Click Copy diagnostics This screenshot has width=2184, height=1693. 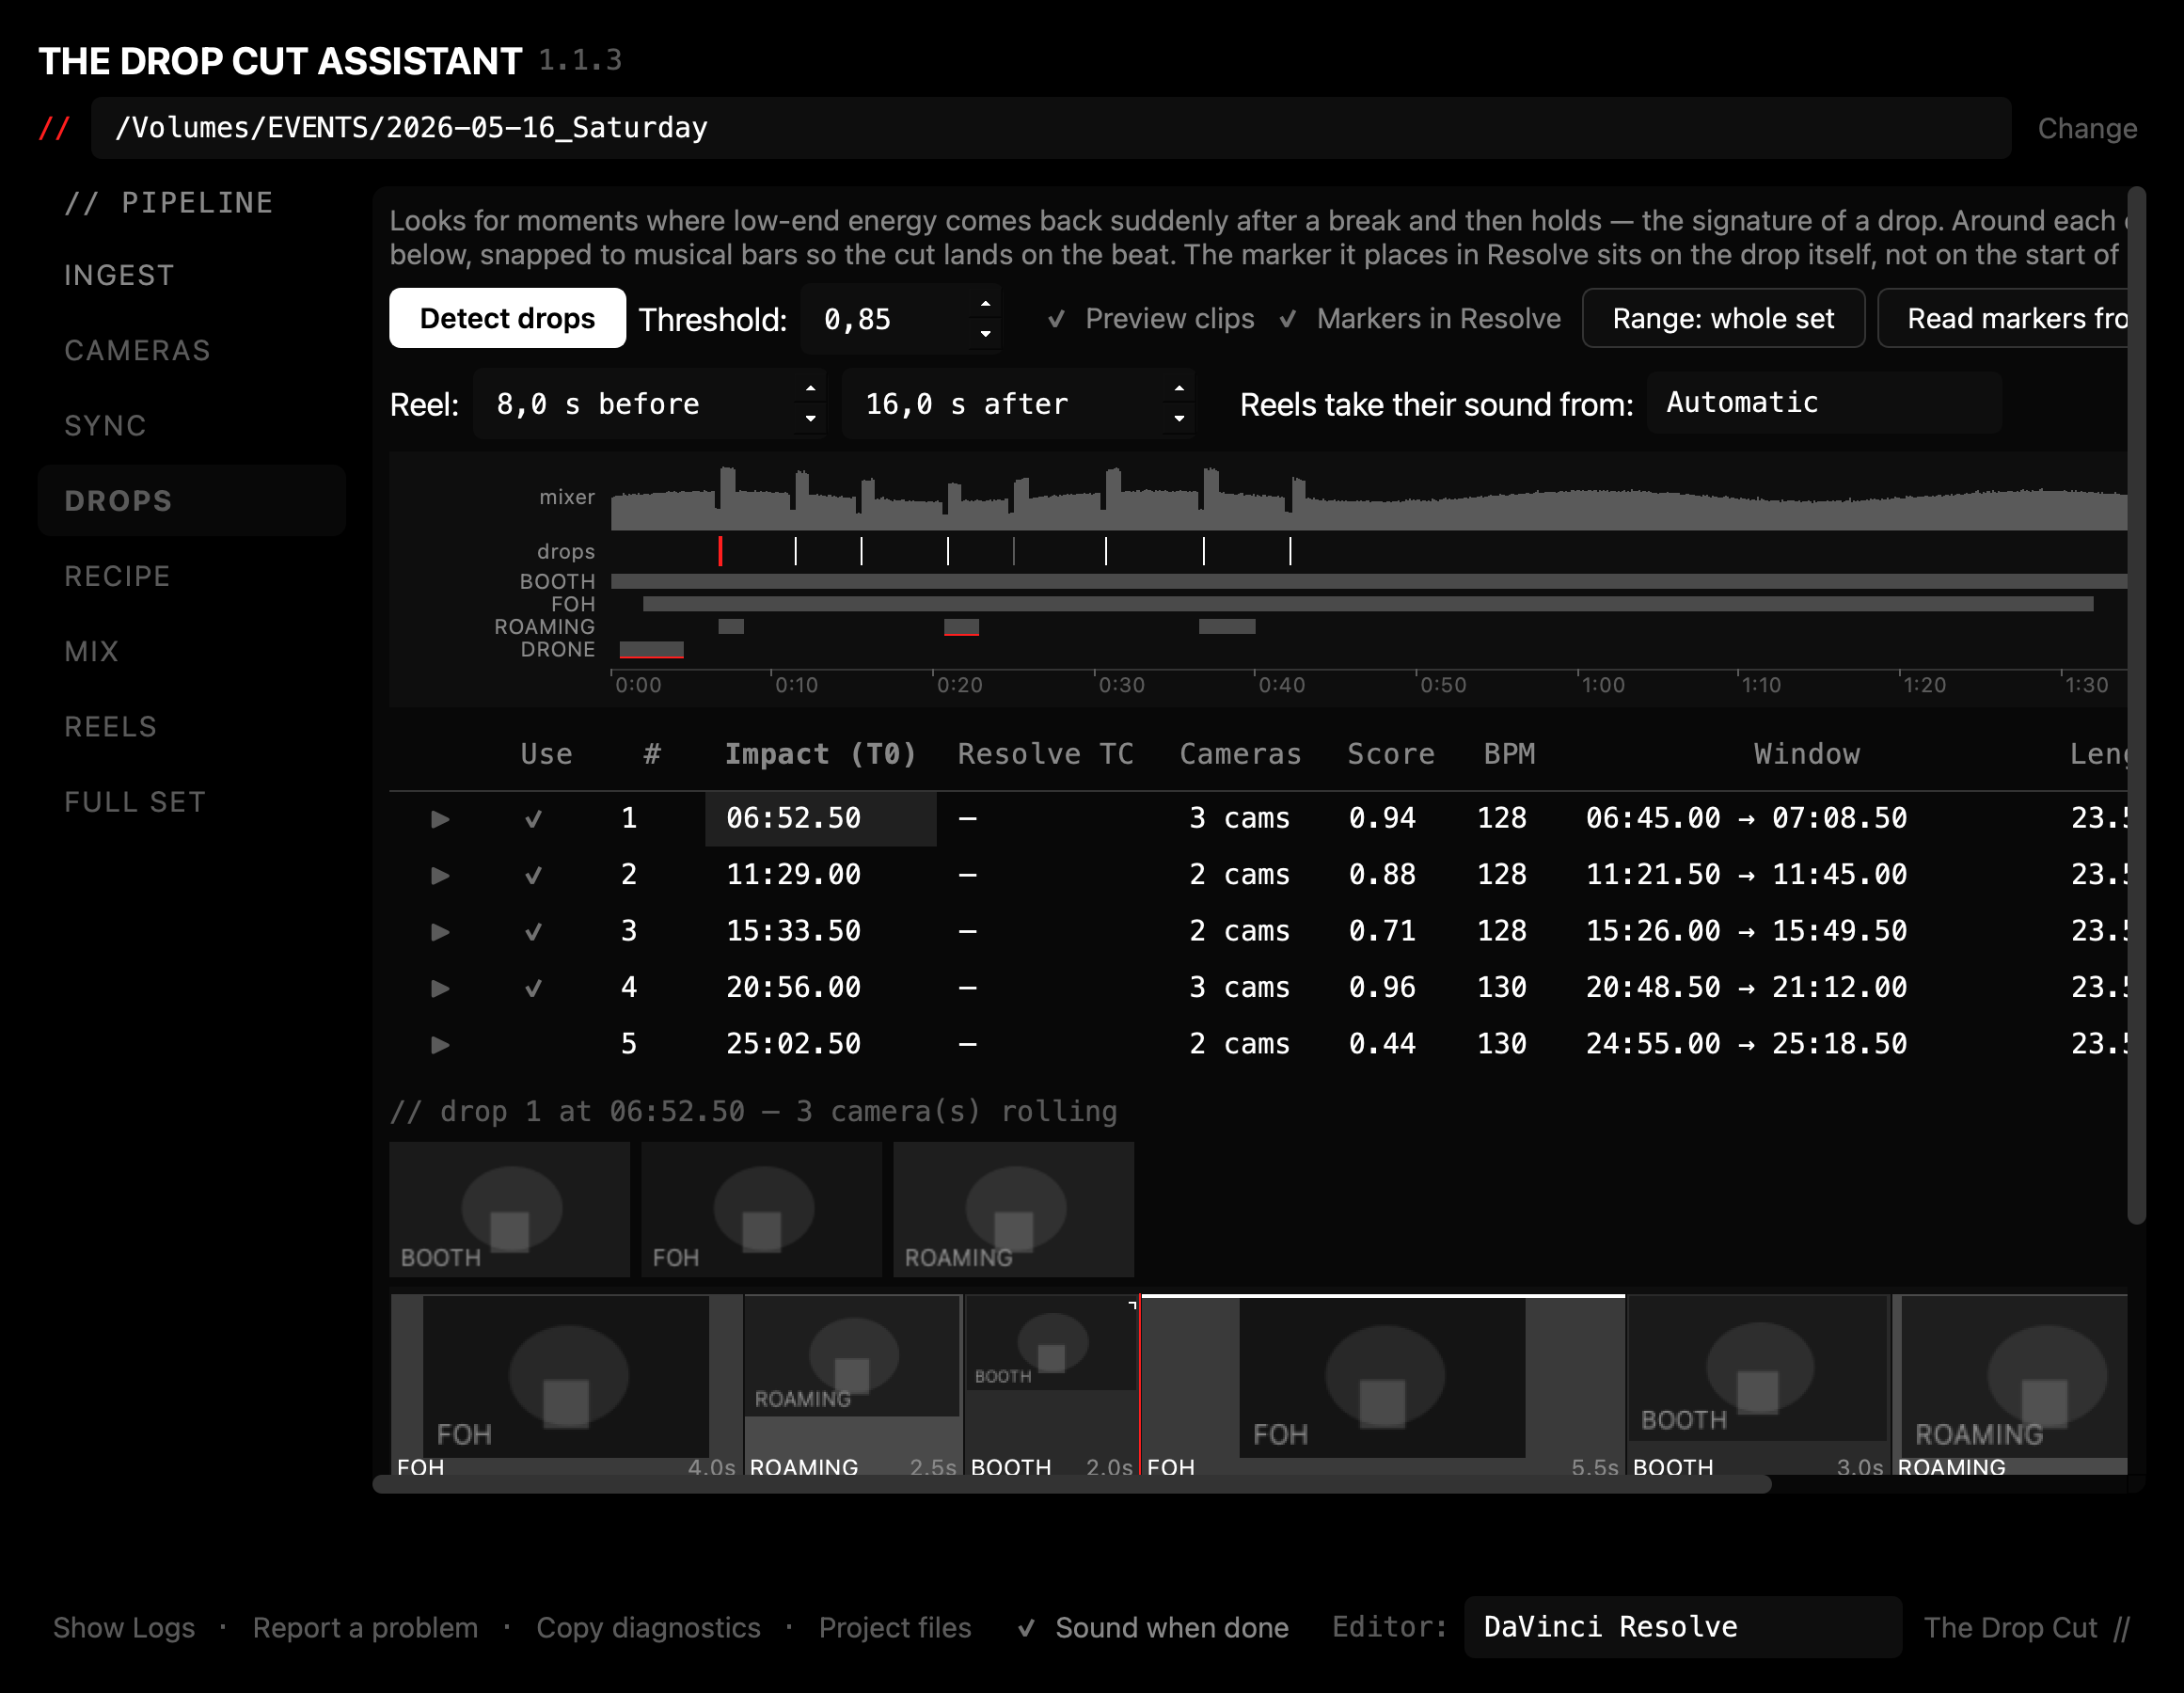[x=648, y=1627]
